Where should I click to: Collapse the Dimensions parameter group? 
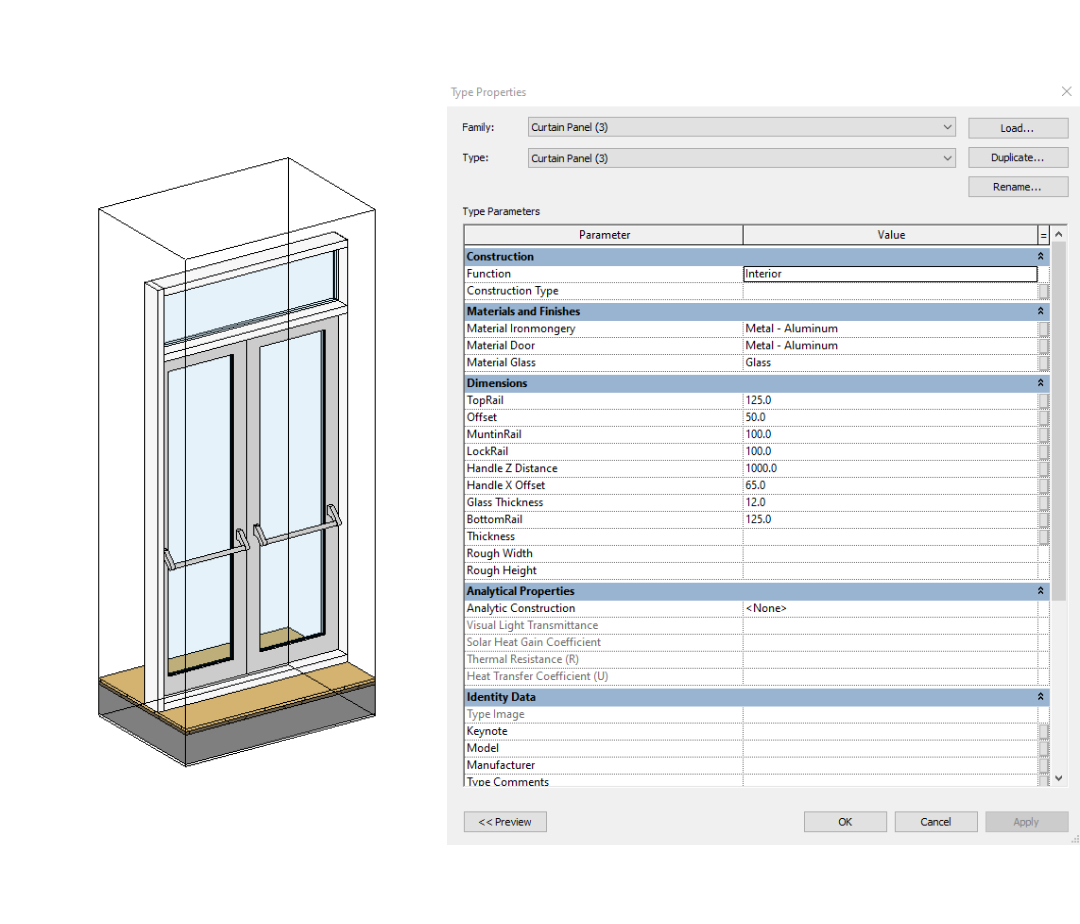click(1040, 383)
